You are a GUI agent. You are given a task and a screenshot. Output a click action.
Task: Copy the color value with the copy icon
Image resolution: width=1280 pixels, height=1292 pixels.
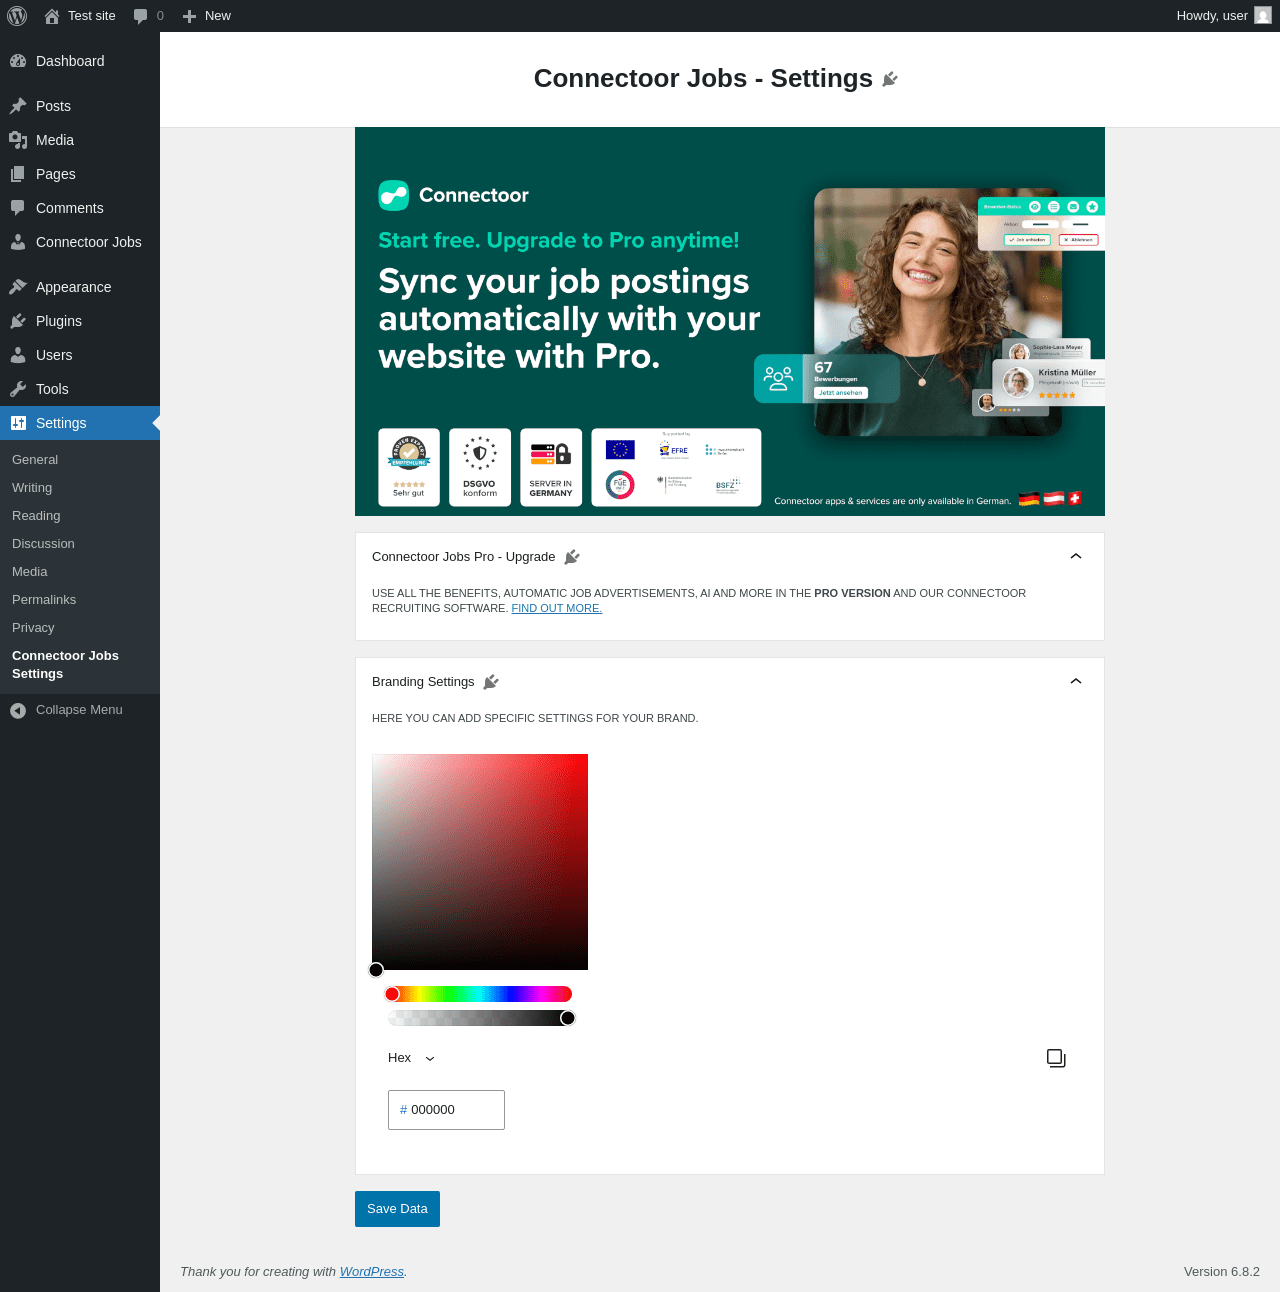(x=1056, y=1058)
